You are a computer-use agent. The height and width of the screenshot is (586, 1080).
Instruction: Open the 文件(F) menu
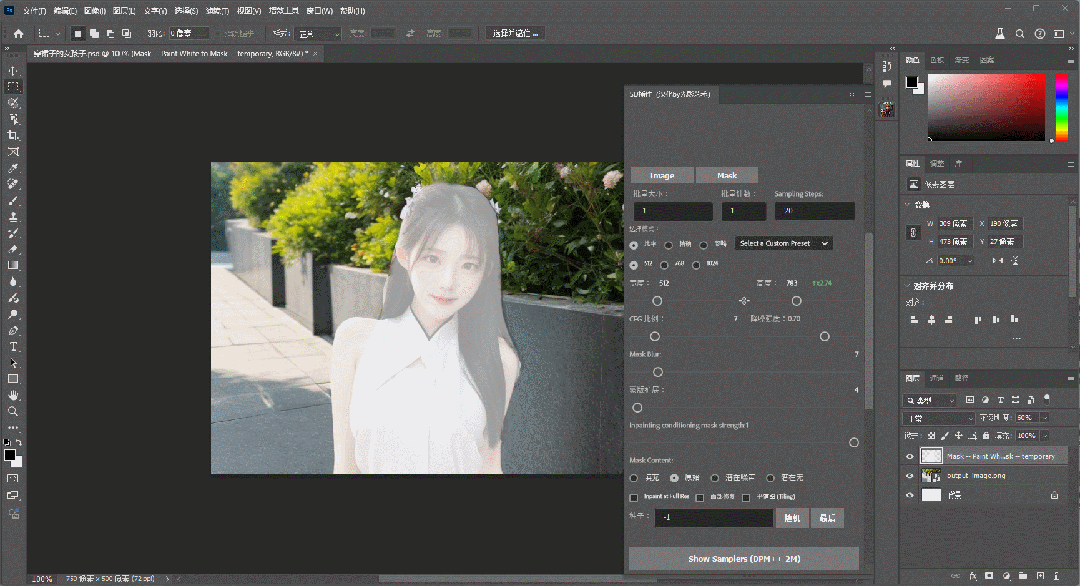click(34, 11)
